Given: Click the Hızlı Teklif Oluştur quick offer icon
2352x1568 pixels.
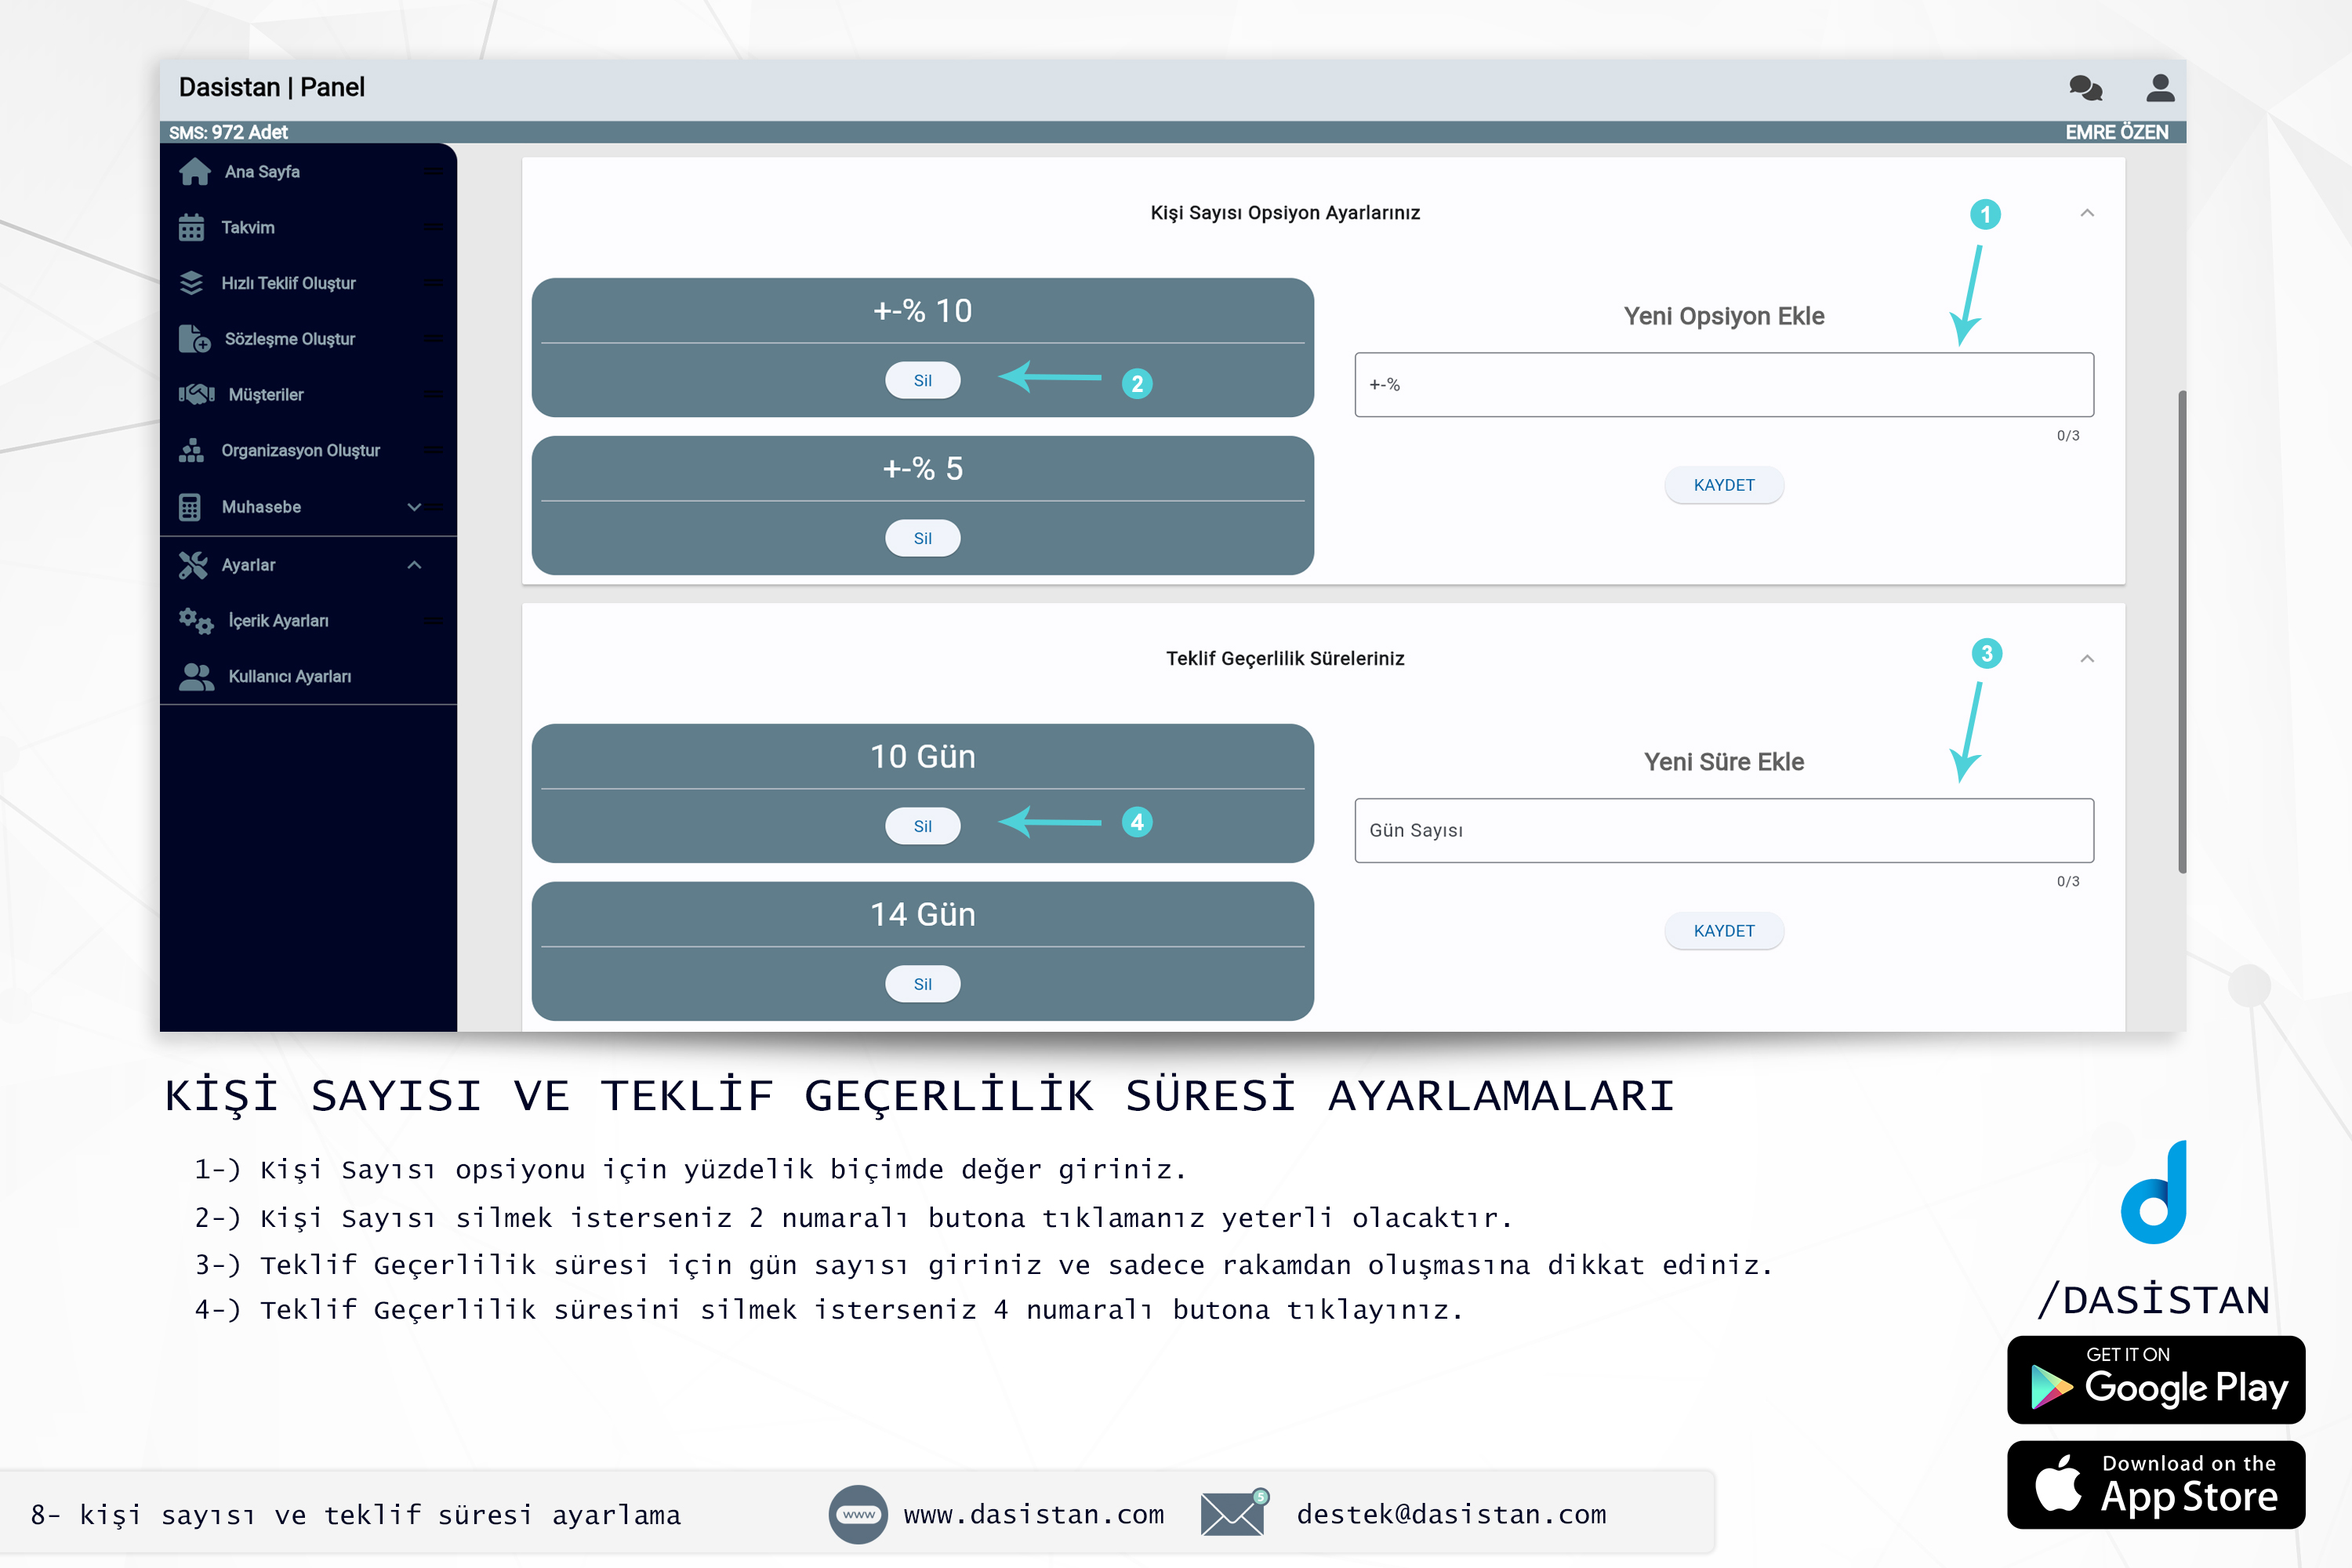Looking at the screenshot, I should click(x=189, y=281).
